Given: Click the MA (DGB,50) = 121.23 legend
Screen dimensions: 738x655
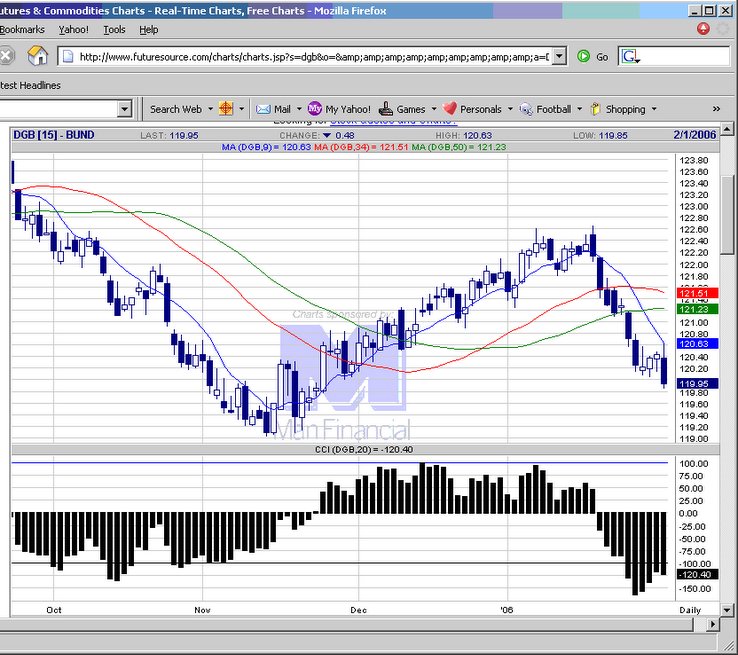Looking at the screenshot, I should click(459, 147).
